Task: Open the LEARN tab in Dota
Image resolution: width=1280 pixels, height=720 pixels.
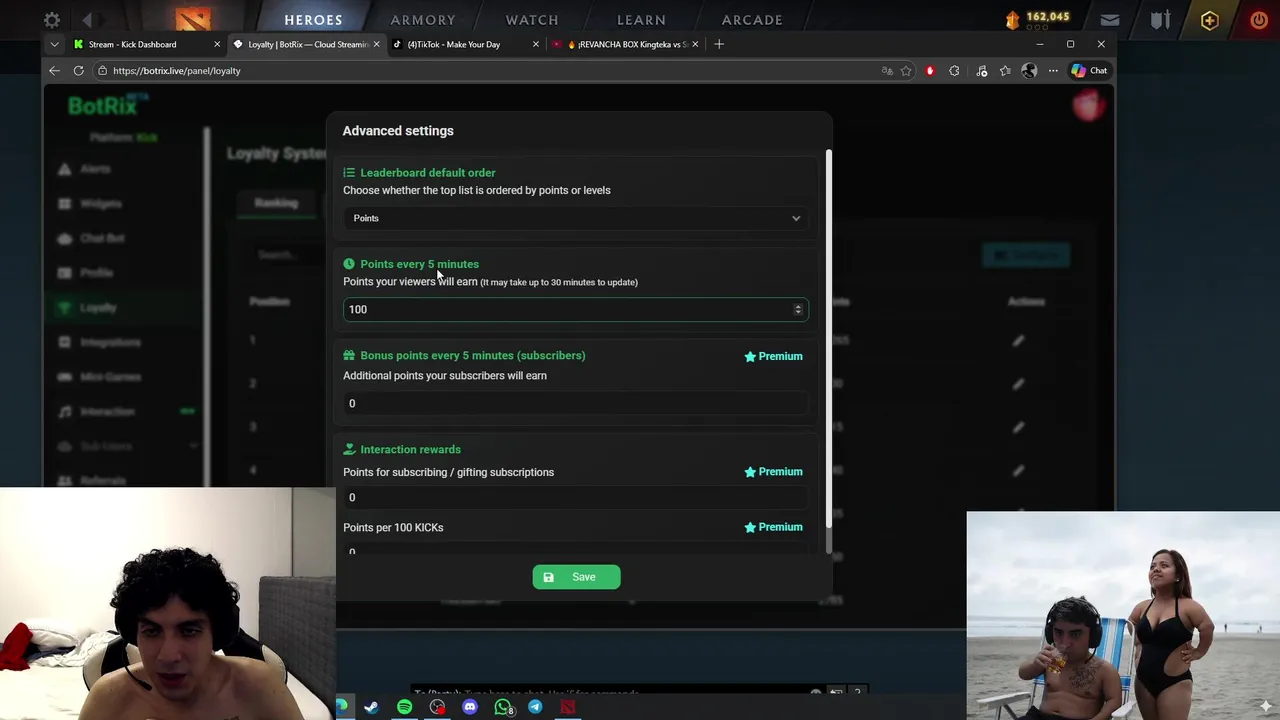Action: coord(641,20)
